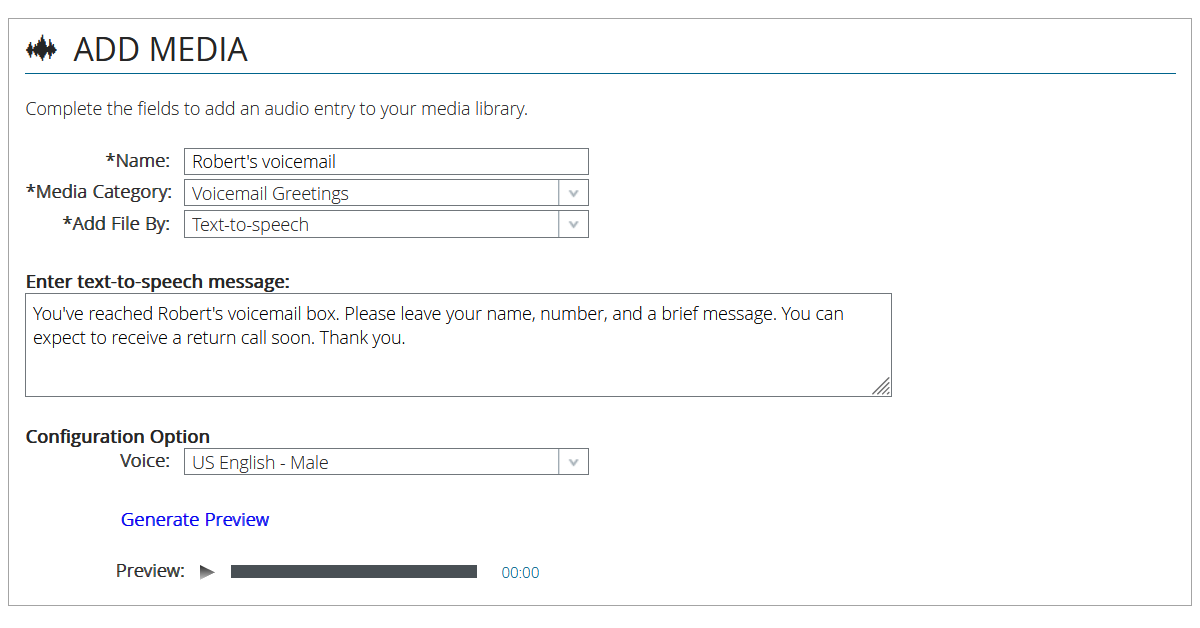The width and height of the screenshot is (1200, 628).
Task: Click the Play icon next to Preview
Action: (207, 571)
